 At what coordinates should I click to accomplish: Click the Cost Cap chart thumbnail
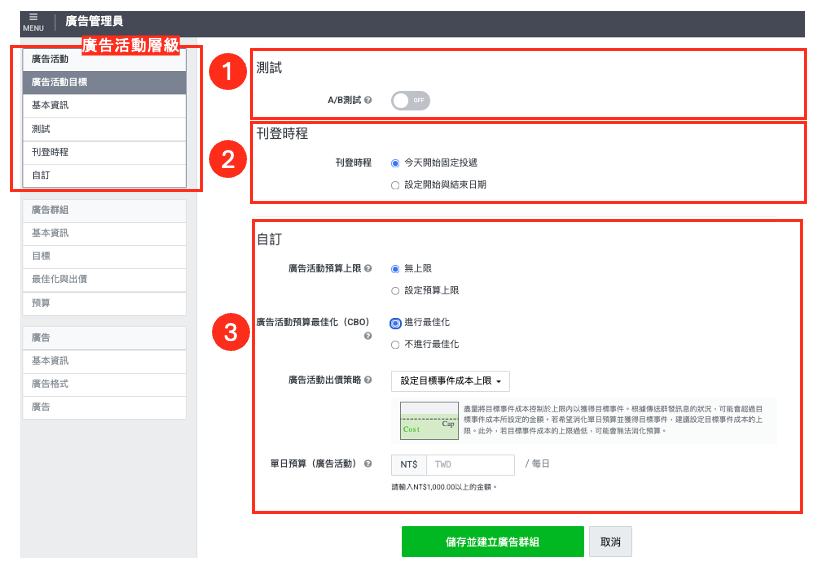[429, 421]
